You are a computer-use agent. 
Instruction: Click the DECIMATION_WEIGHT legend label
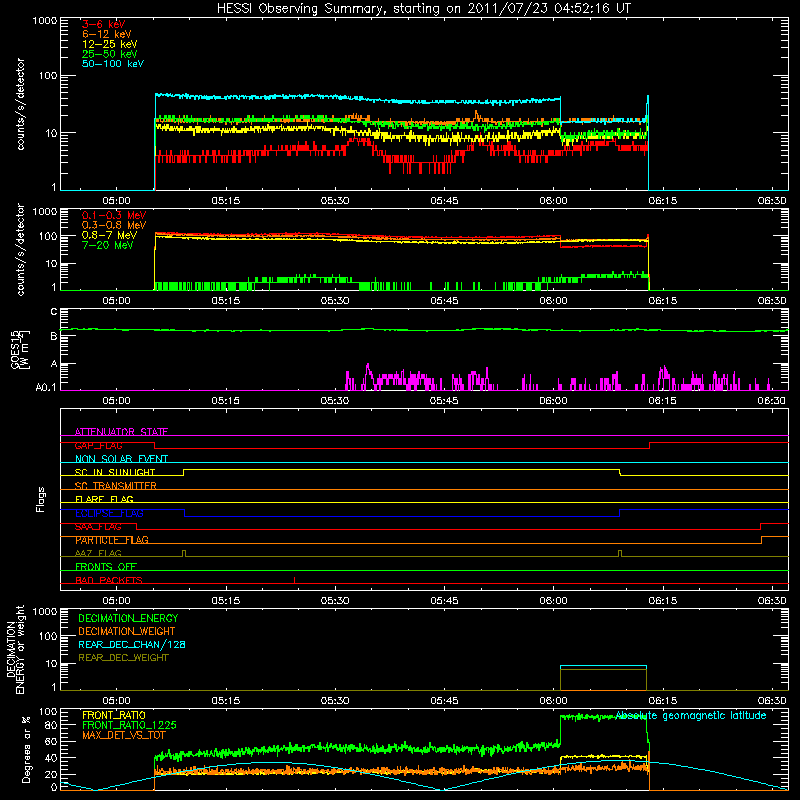point(127,631)
